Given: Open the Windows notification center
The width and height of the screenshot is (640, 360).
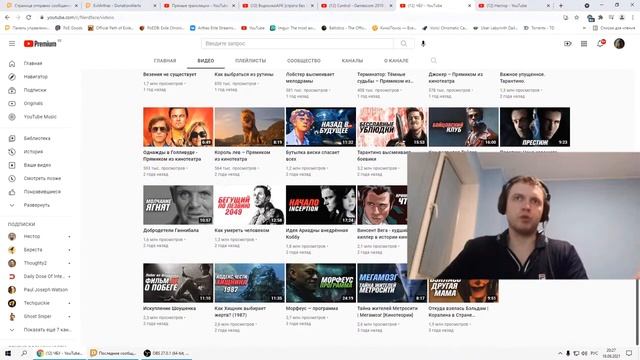Looking at the screenshot, I should (x=629, y=353).
